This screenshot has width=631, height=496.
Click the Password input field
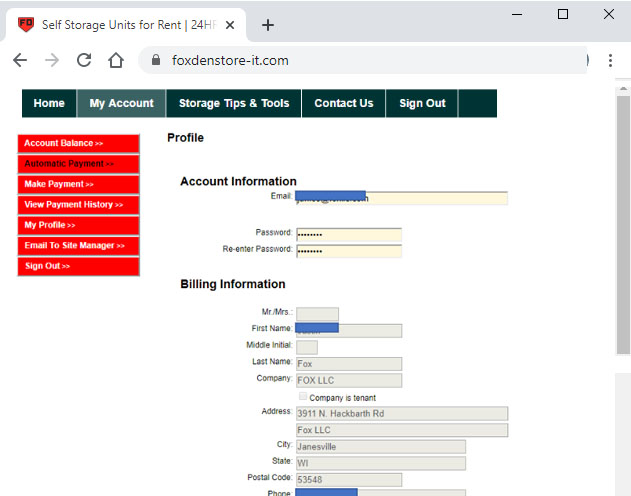(348, 234)
